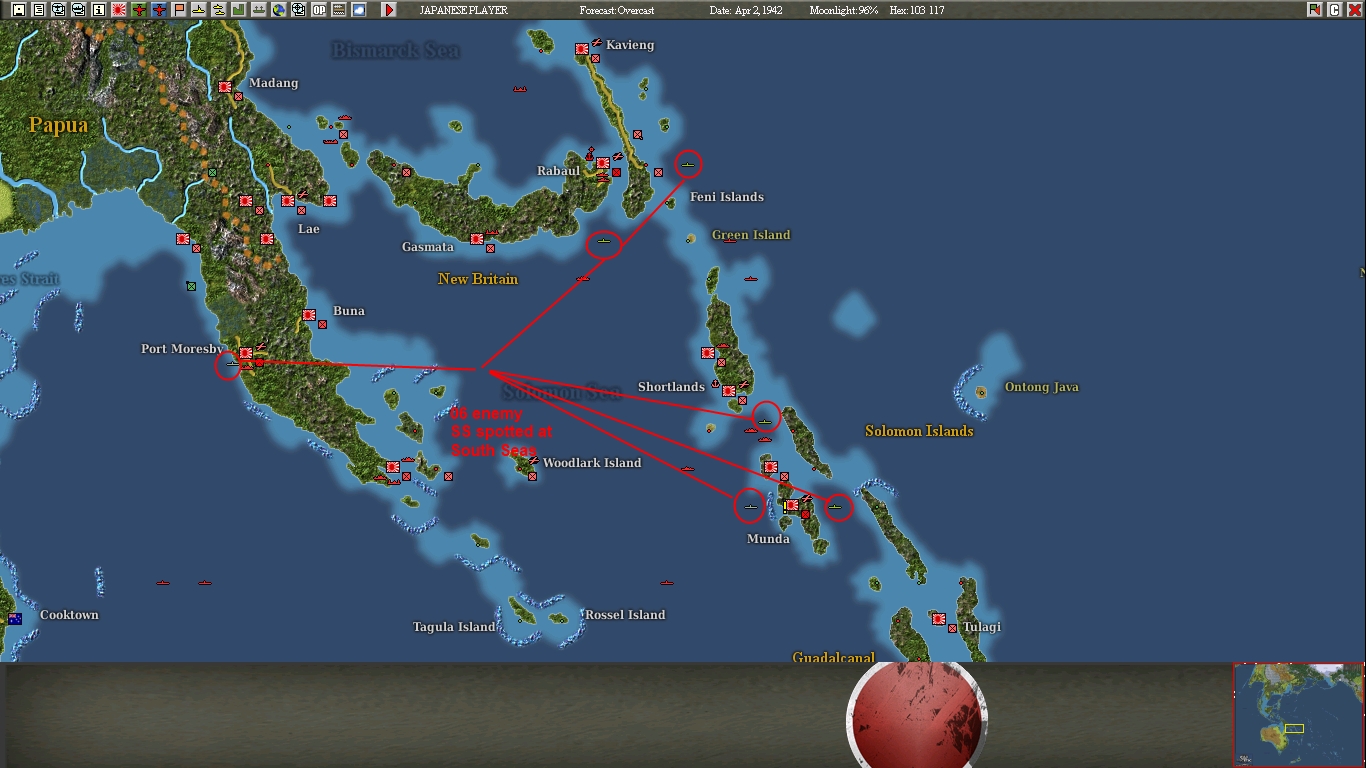
Task: Click the 'Date: Apr 2, 1942' text
Action: pyautogui.click(x=746, y=10)
